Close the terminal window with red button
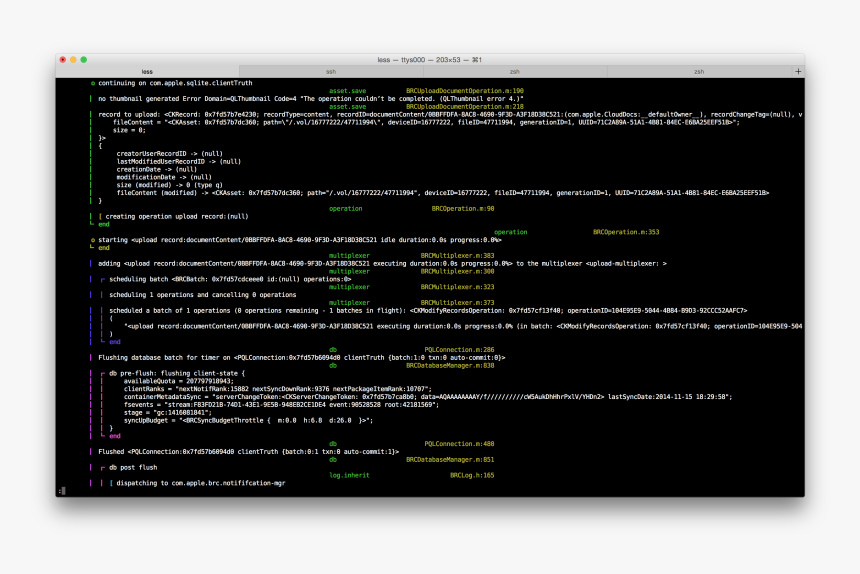 click(63, 60)
